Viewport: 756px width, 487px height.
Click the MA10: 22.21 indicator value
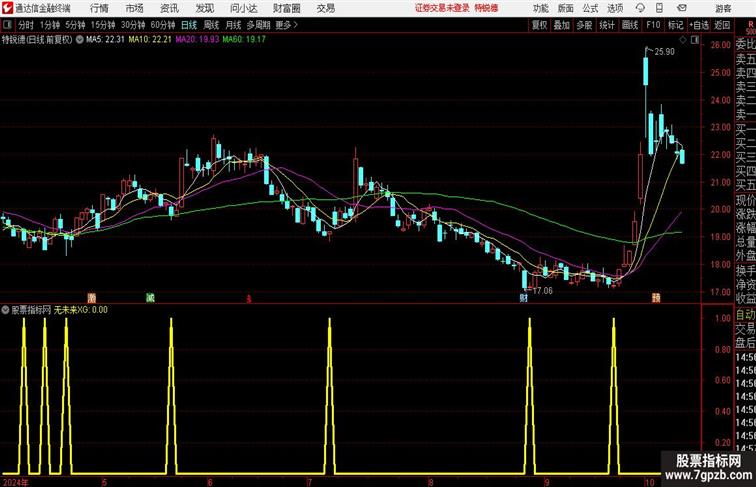click(x=150, y=40)
